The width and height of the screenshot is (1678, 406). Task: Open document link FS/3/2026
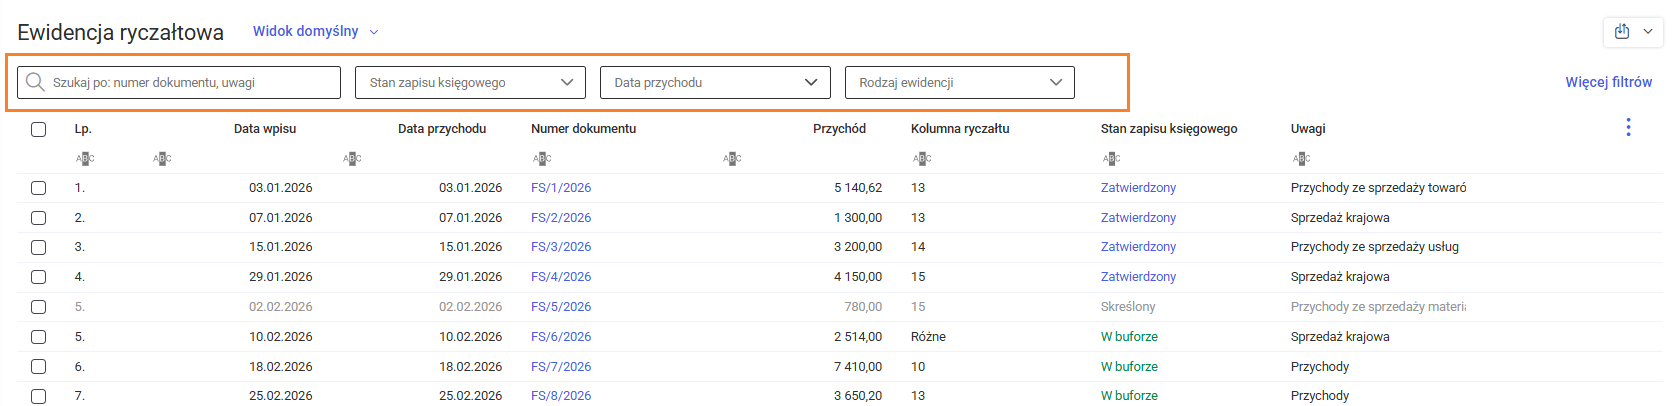(x=561, y=247)
